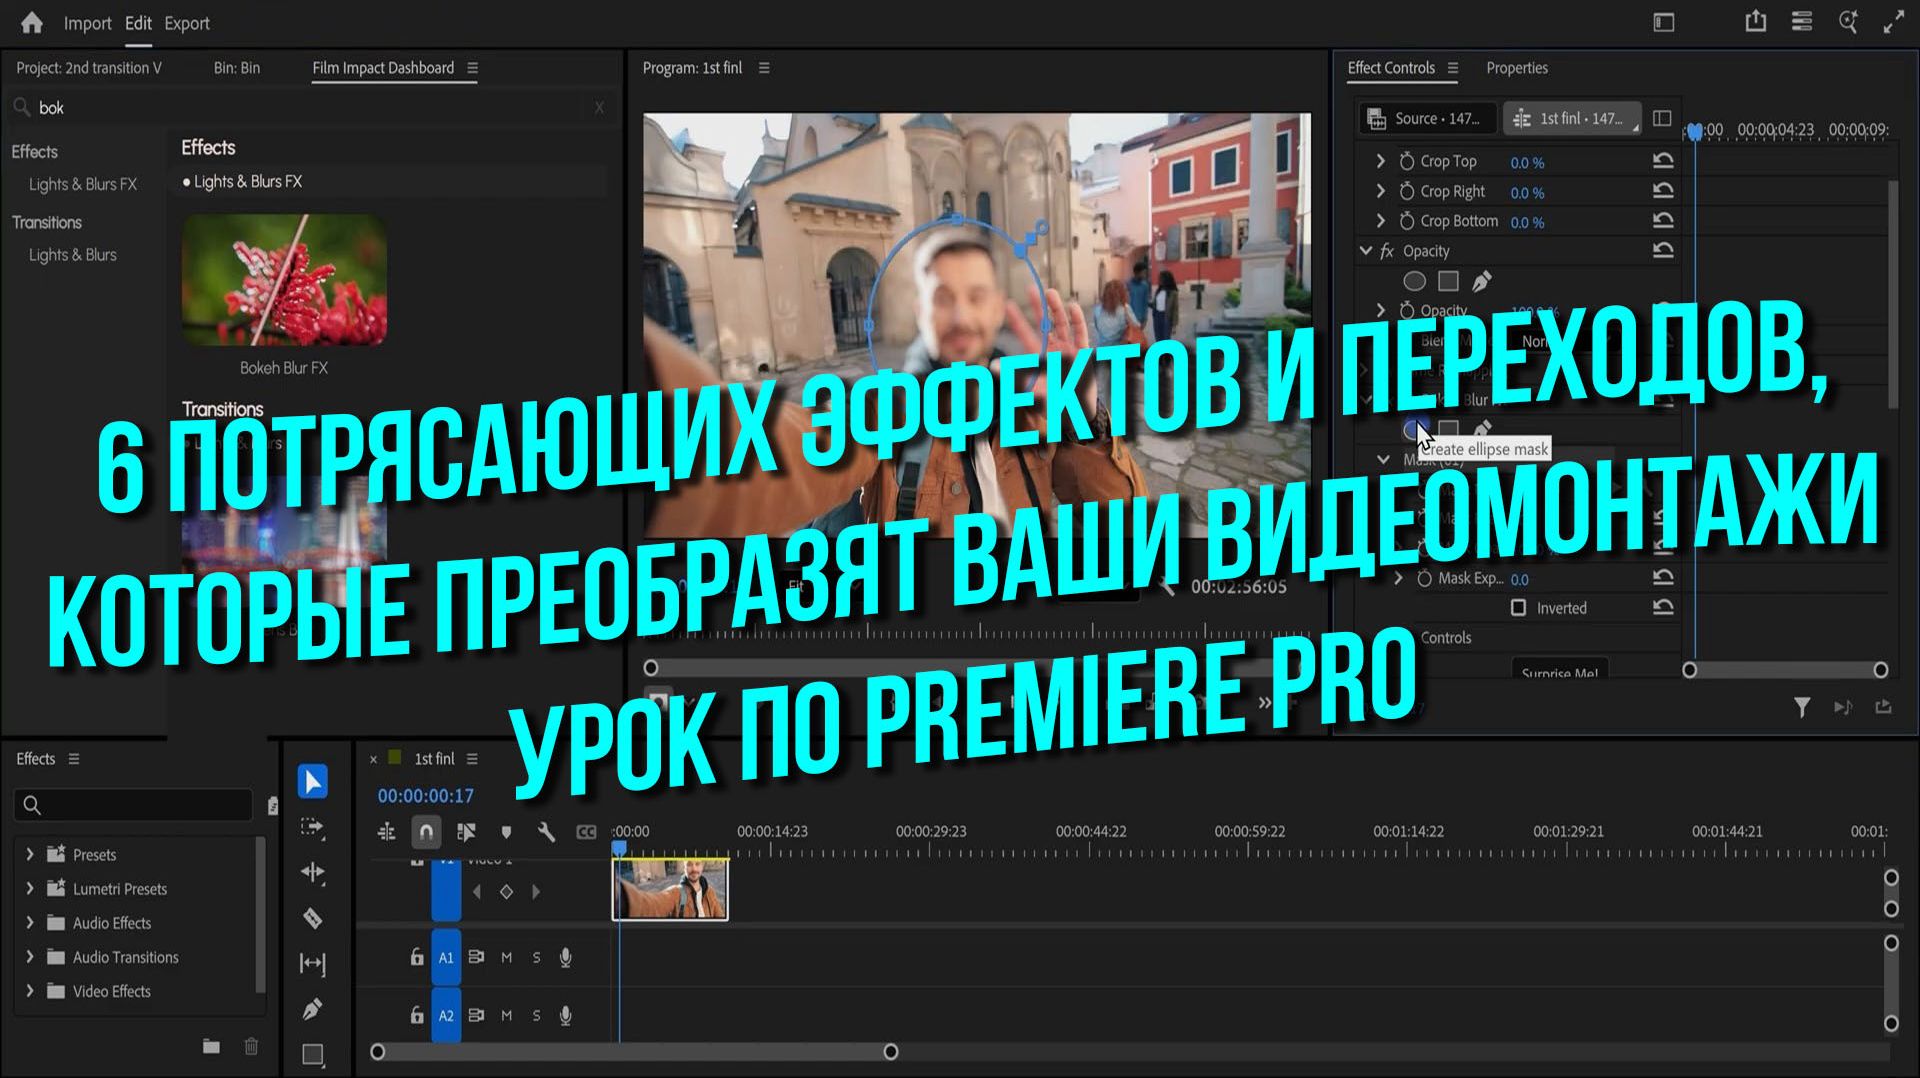Collapse the Opacity effect section

(x=1365, y=251)
